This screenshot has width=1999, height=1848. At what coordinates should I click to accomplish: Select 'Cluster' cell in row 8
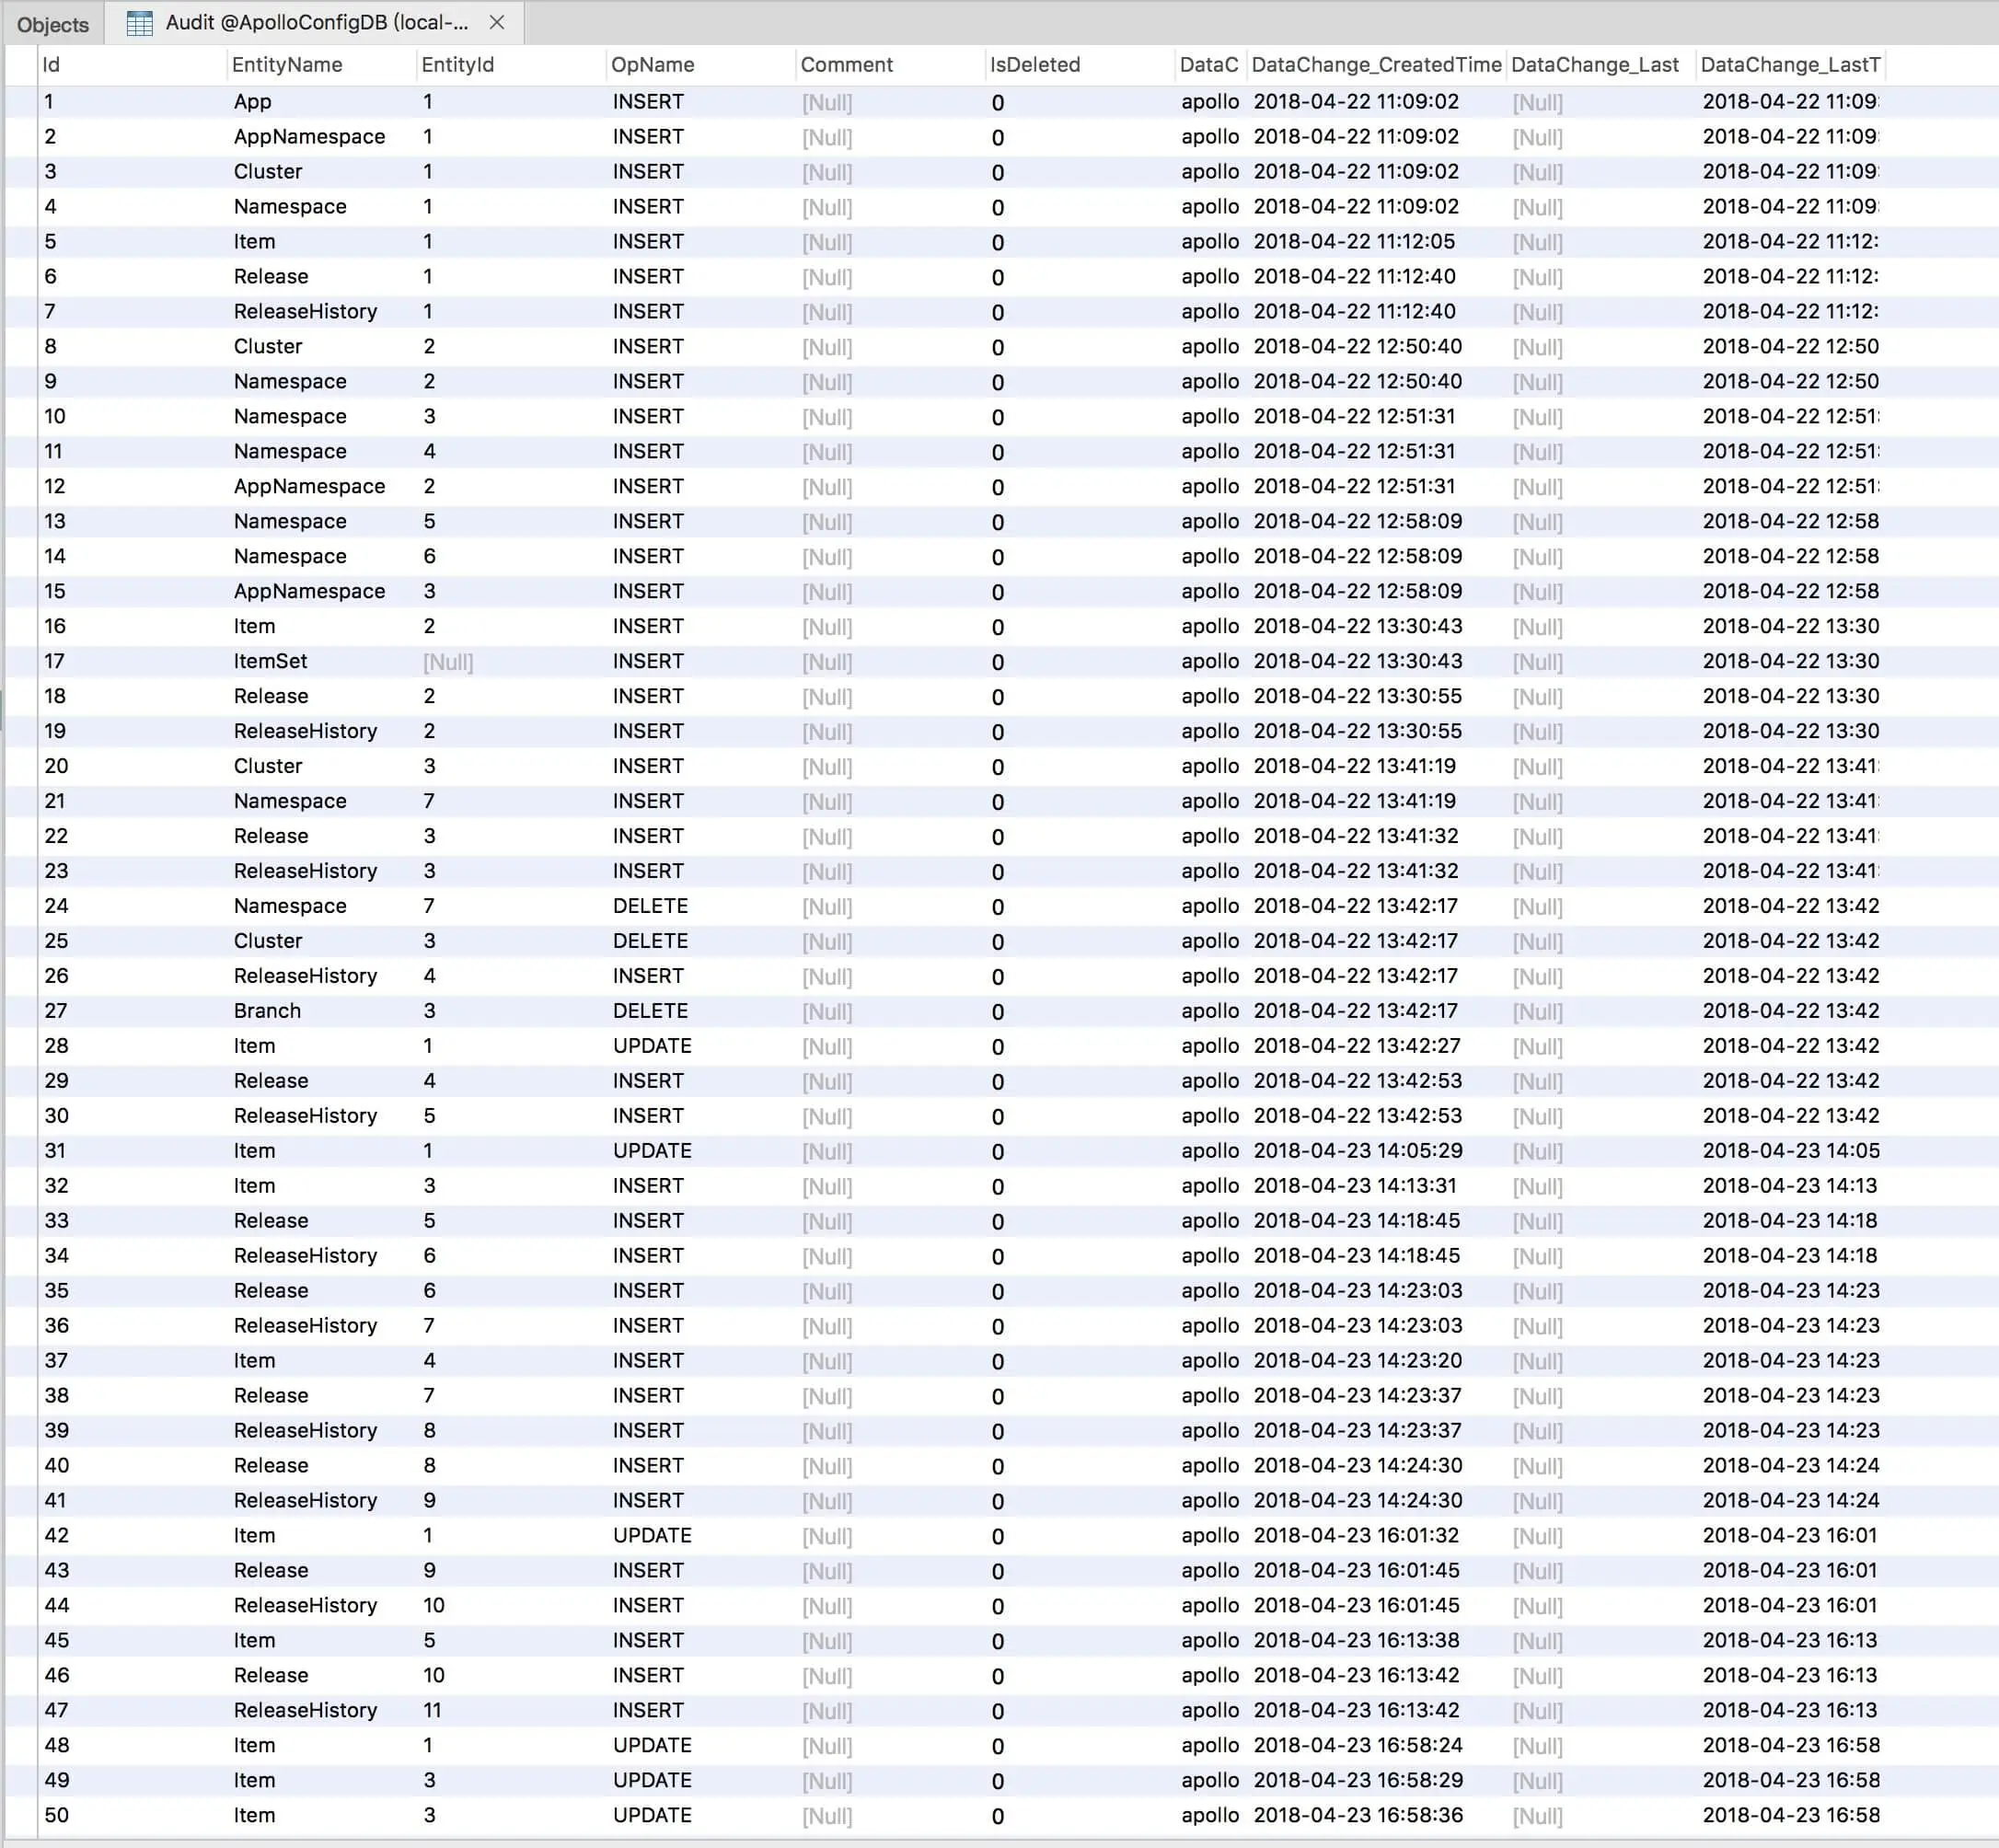tap(268, 347)
